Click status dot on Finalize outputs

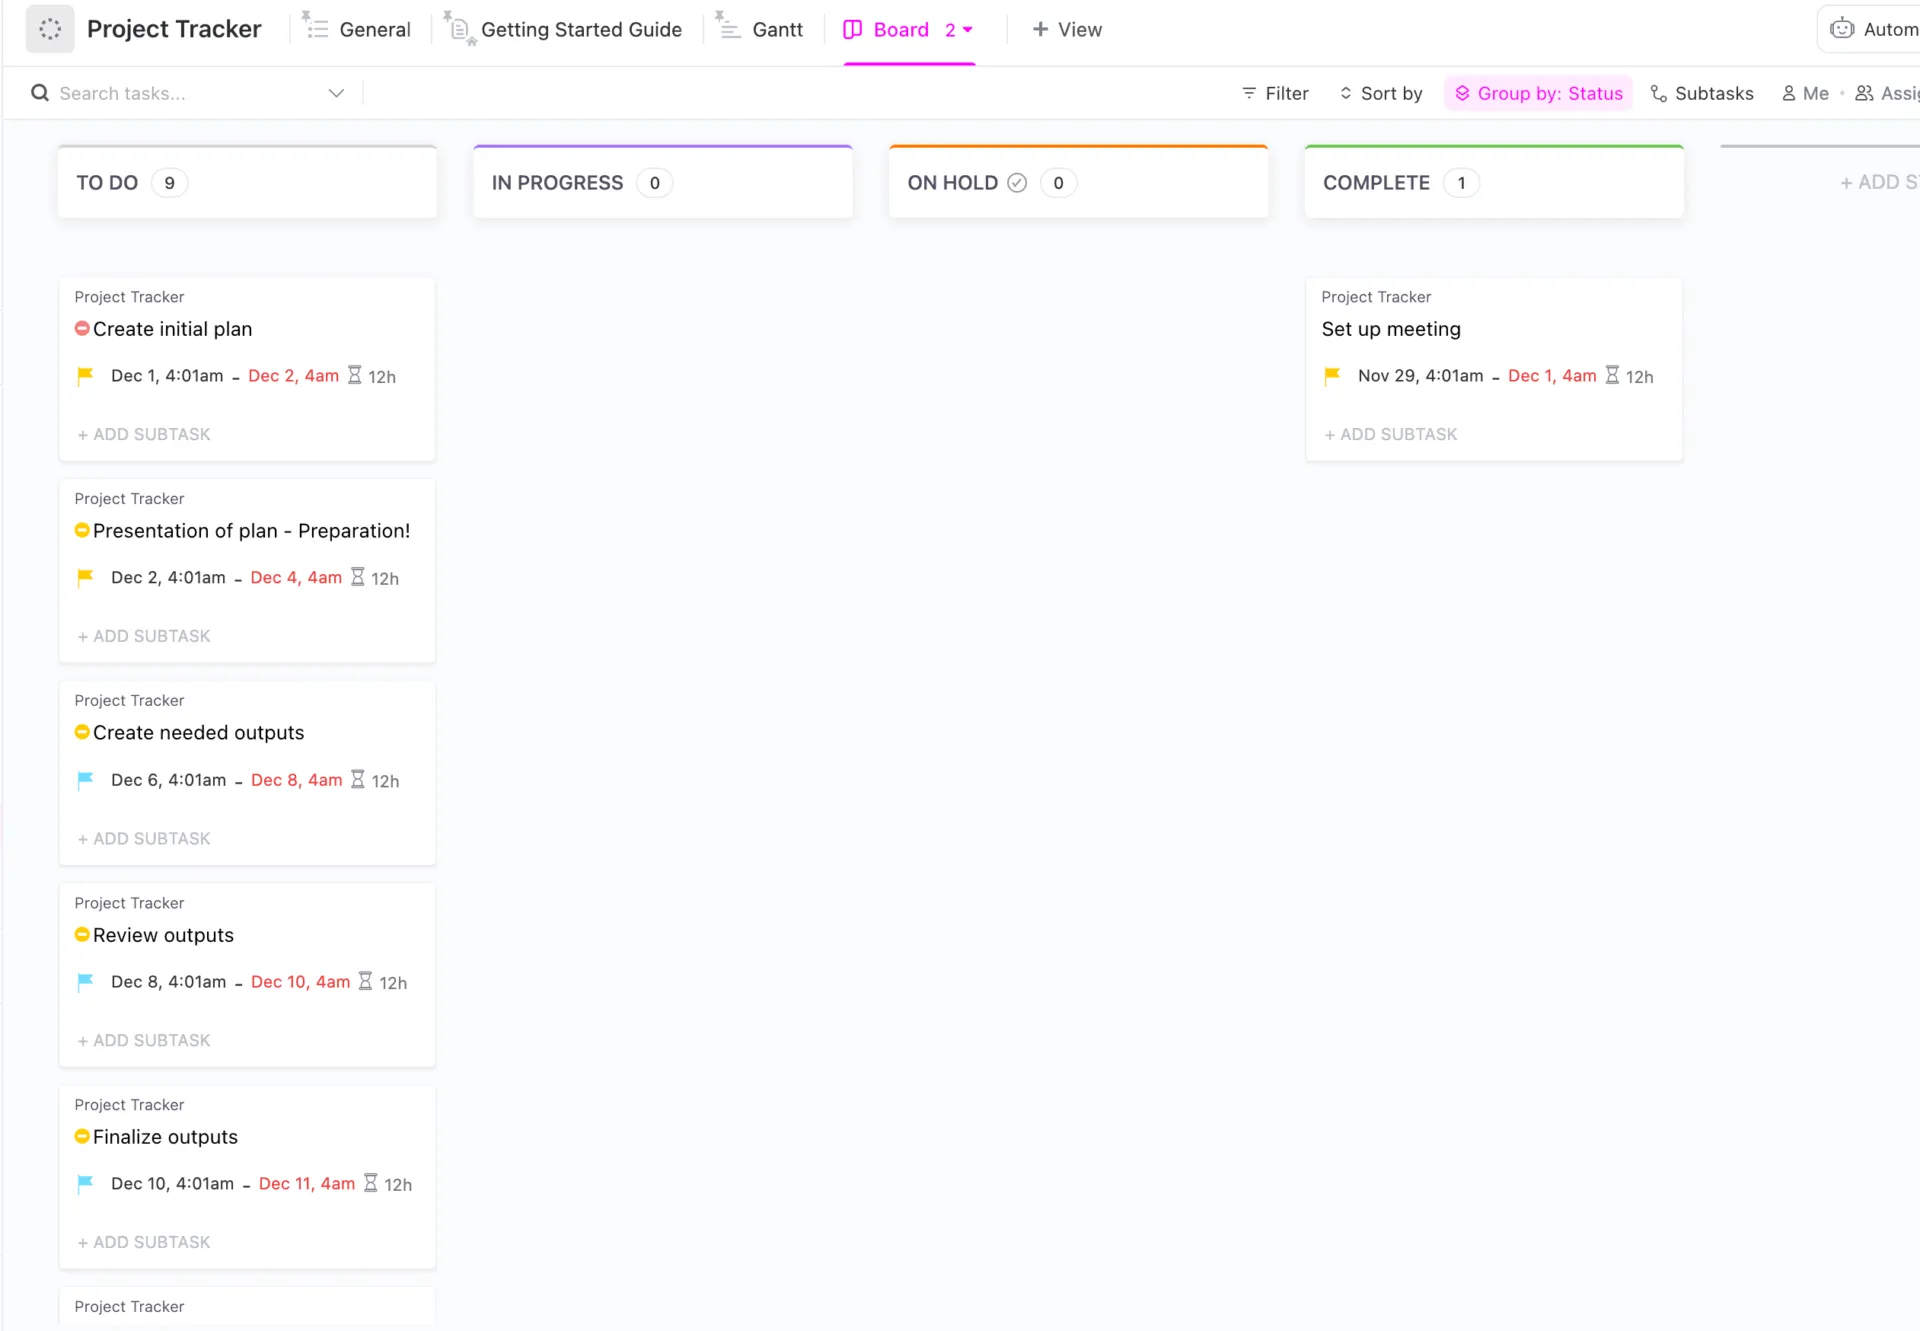coord(82,1136)
